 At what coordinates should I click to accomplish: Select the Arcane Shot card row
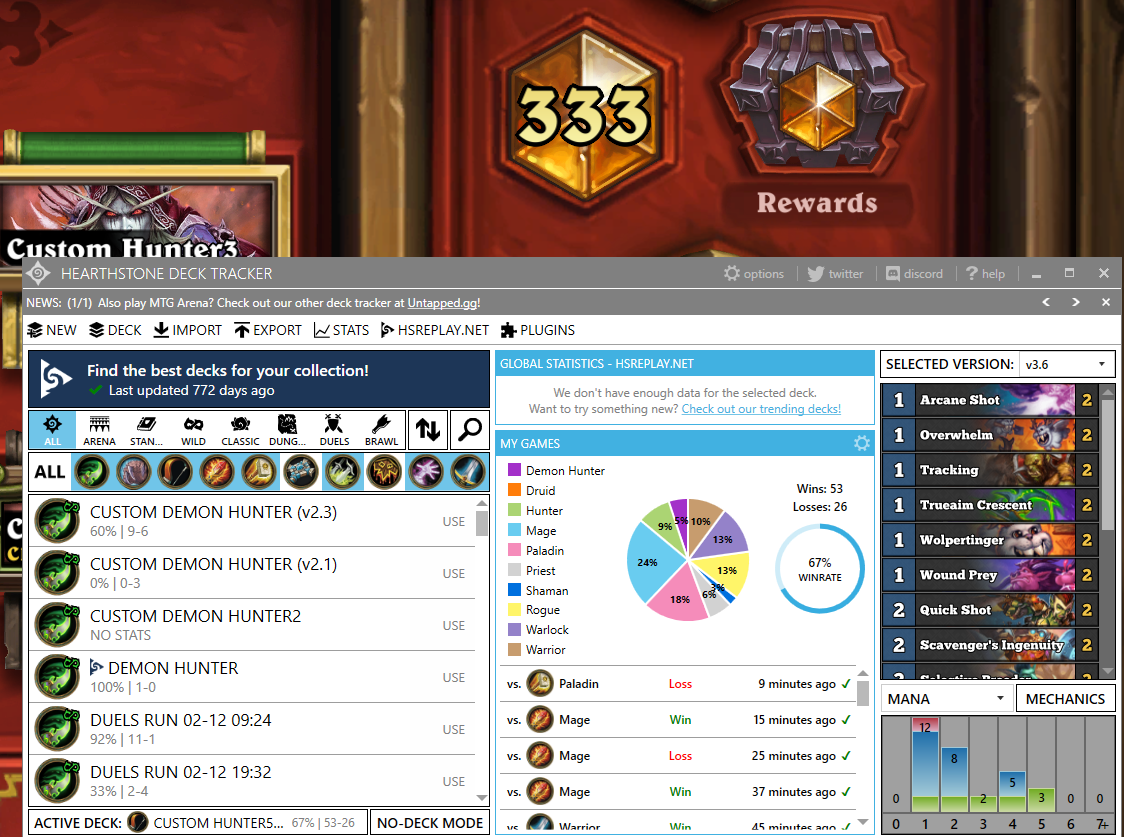coord(990,400)
